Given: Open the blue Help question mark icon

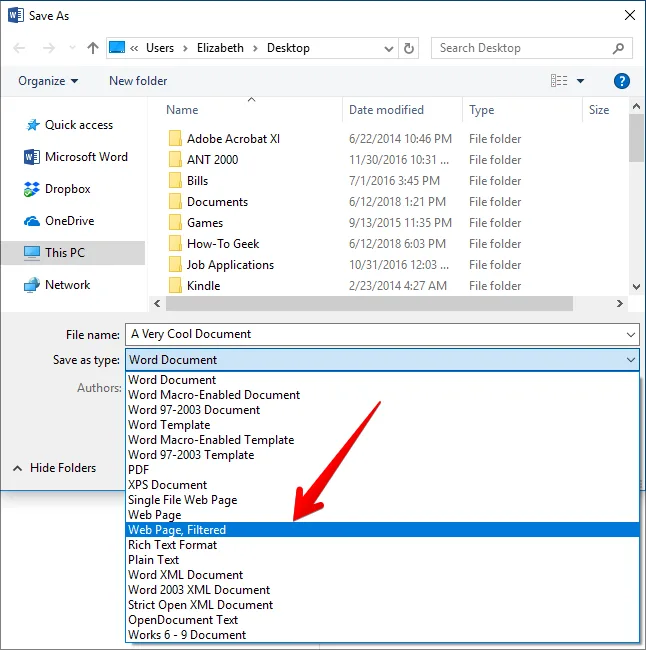Looking at the screenshot, I should point(621,81).
